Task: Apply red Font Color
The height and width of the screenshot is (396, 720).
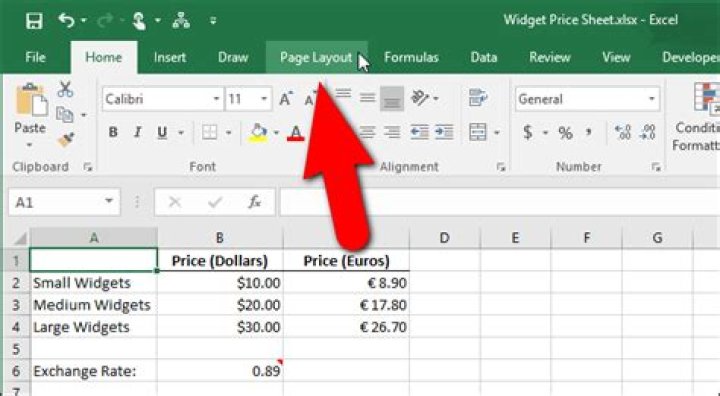Action: (x=296, y=133)
